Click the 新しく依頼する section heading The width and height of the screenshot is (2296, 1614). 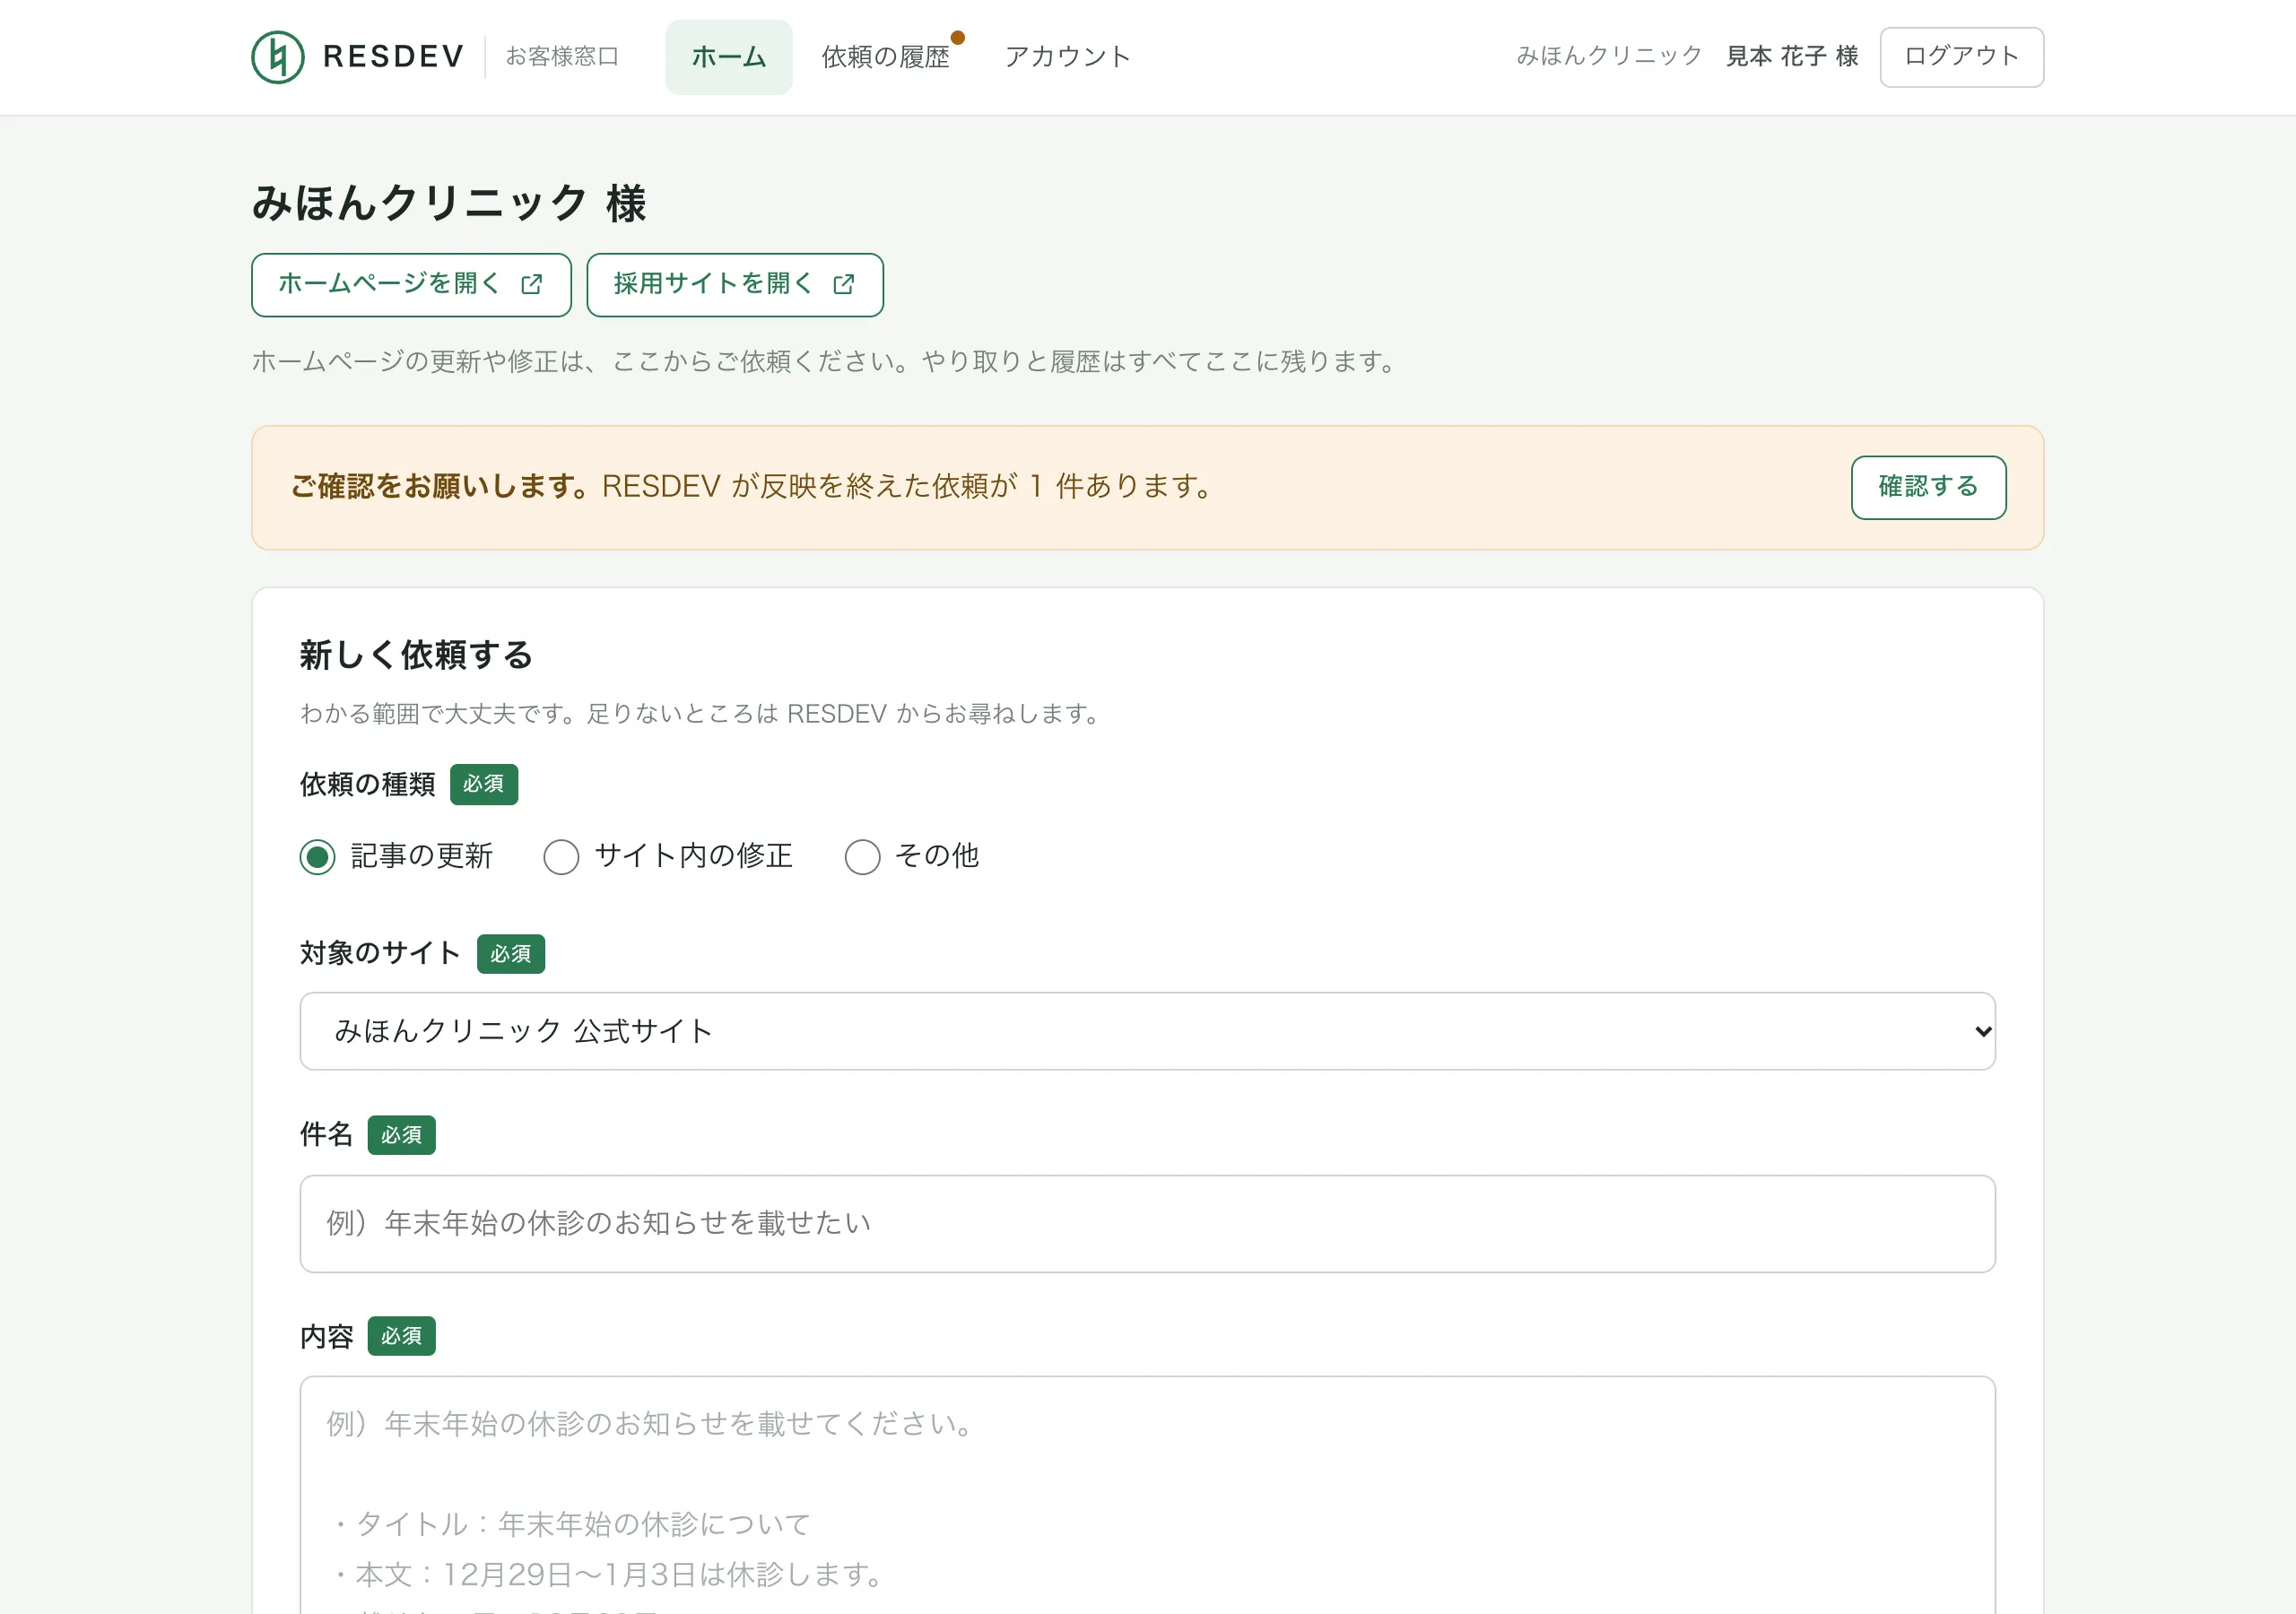[416, 655]
